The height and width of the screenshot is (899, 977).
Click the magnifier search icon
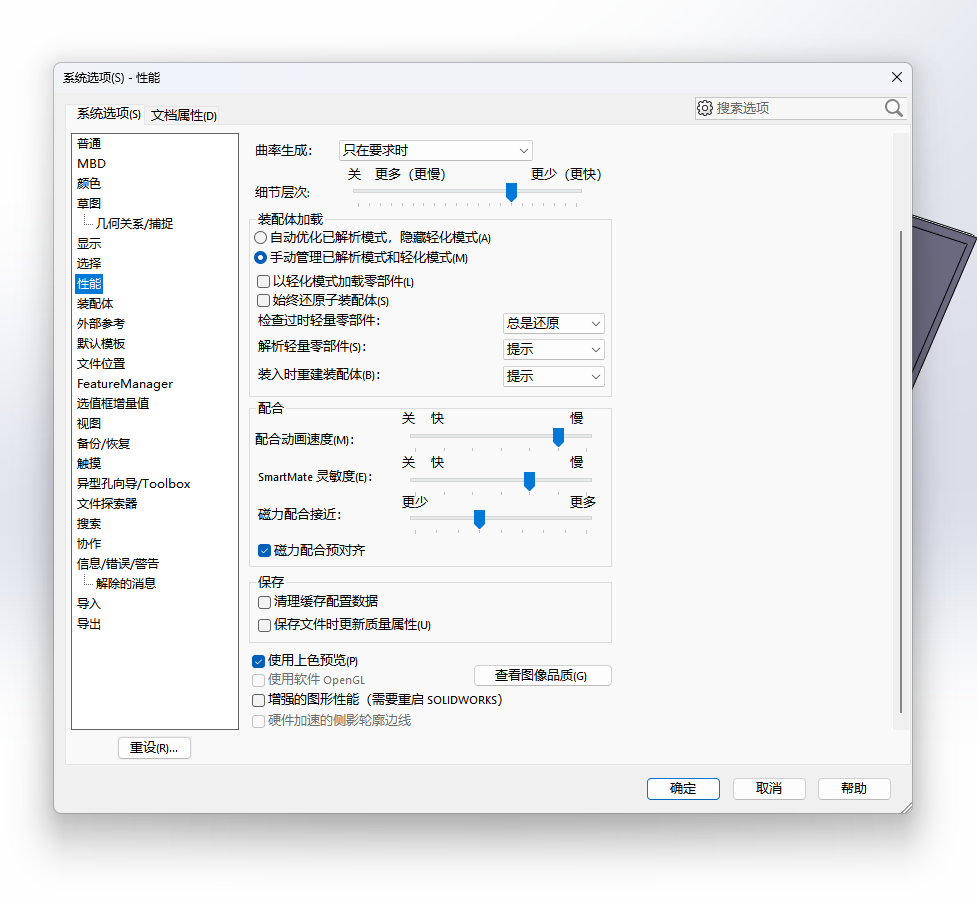click(893, 108)
